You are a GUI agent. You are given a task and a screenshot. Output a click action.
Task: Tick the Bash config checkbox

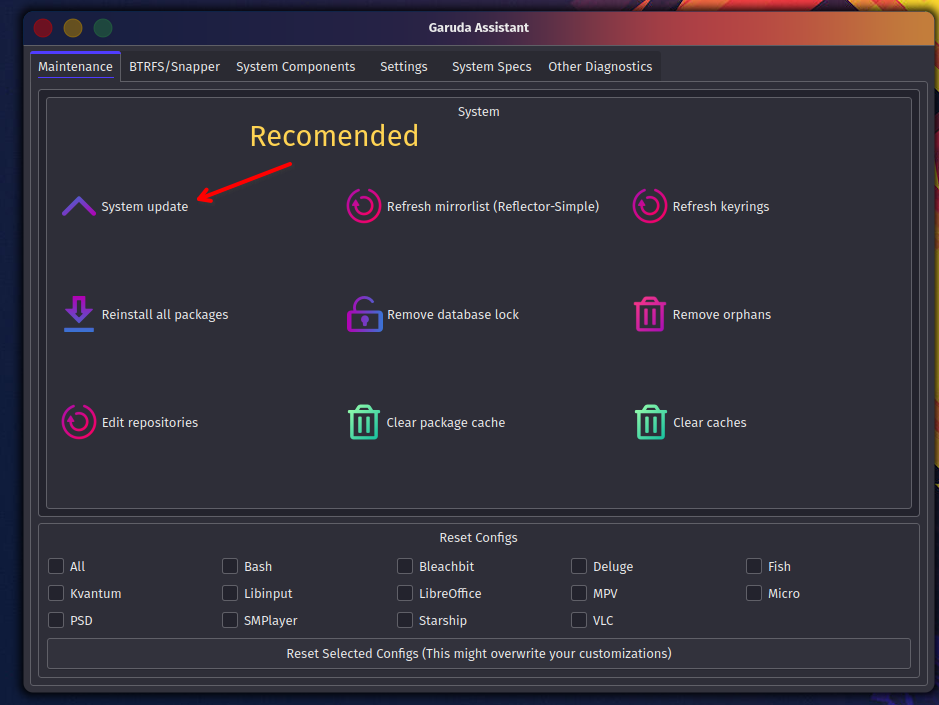tap(230, 566)
